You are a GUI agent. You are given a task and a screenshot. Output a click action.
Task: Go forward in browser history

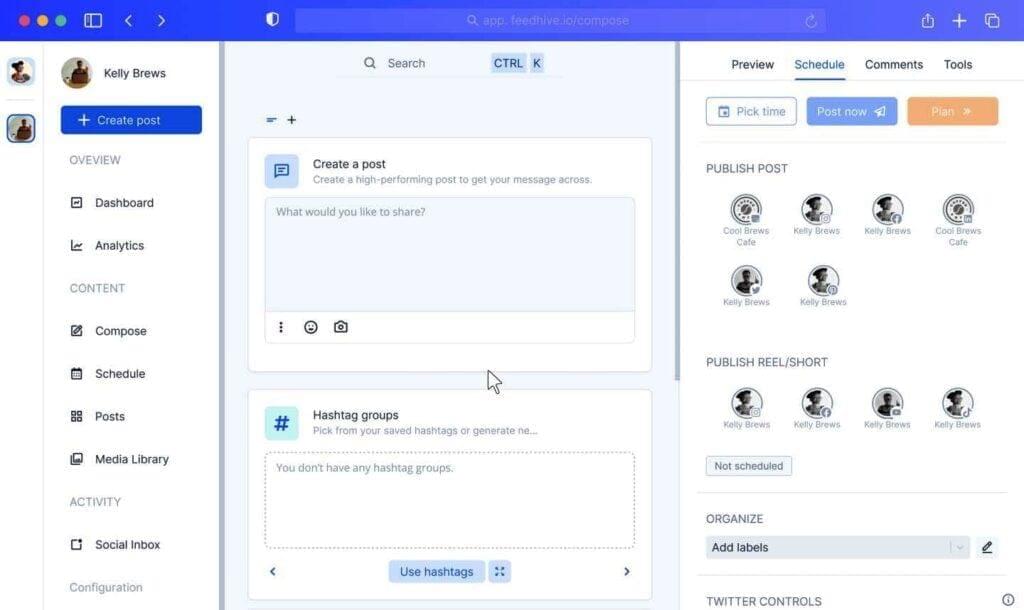pos(161,20)
